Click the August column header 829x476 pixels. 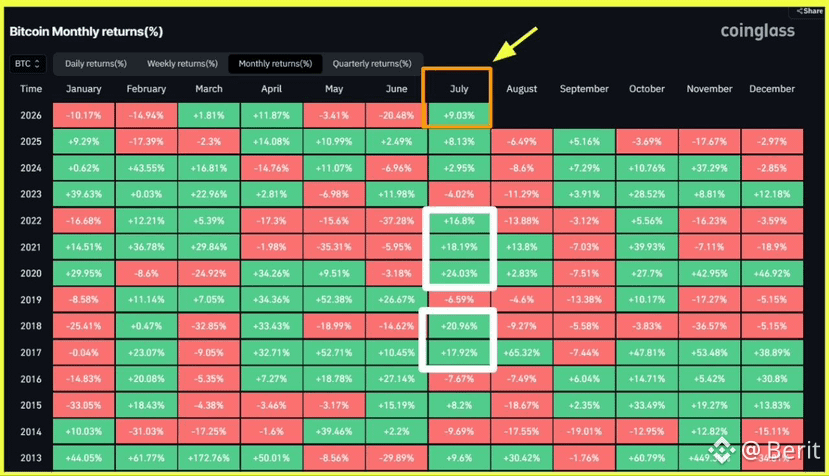tap(521, 89)
